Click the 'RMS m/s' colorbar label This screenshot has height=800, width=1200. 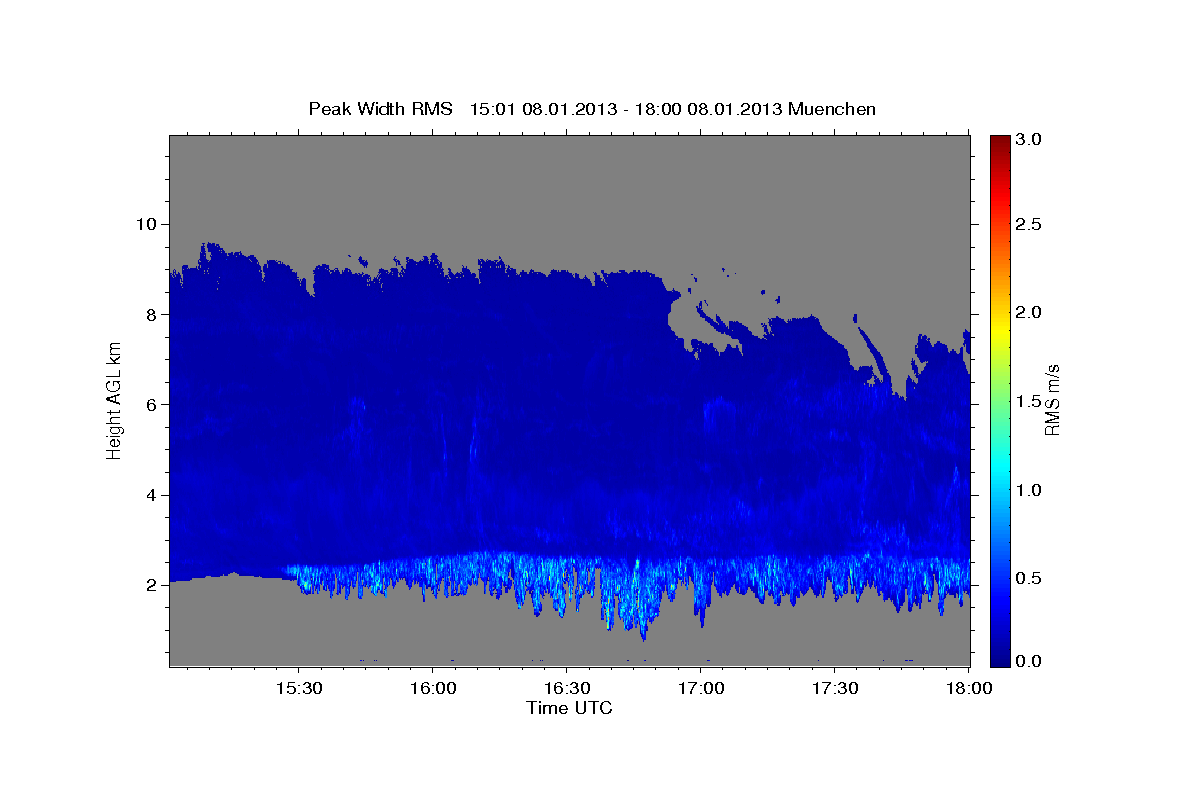(1052, 400)
